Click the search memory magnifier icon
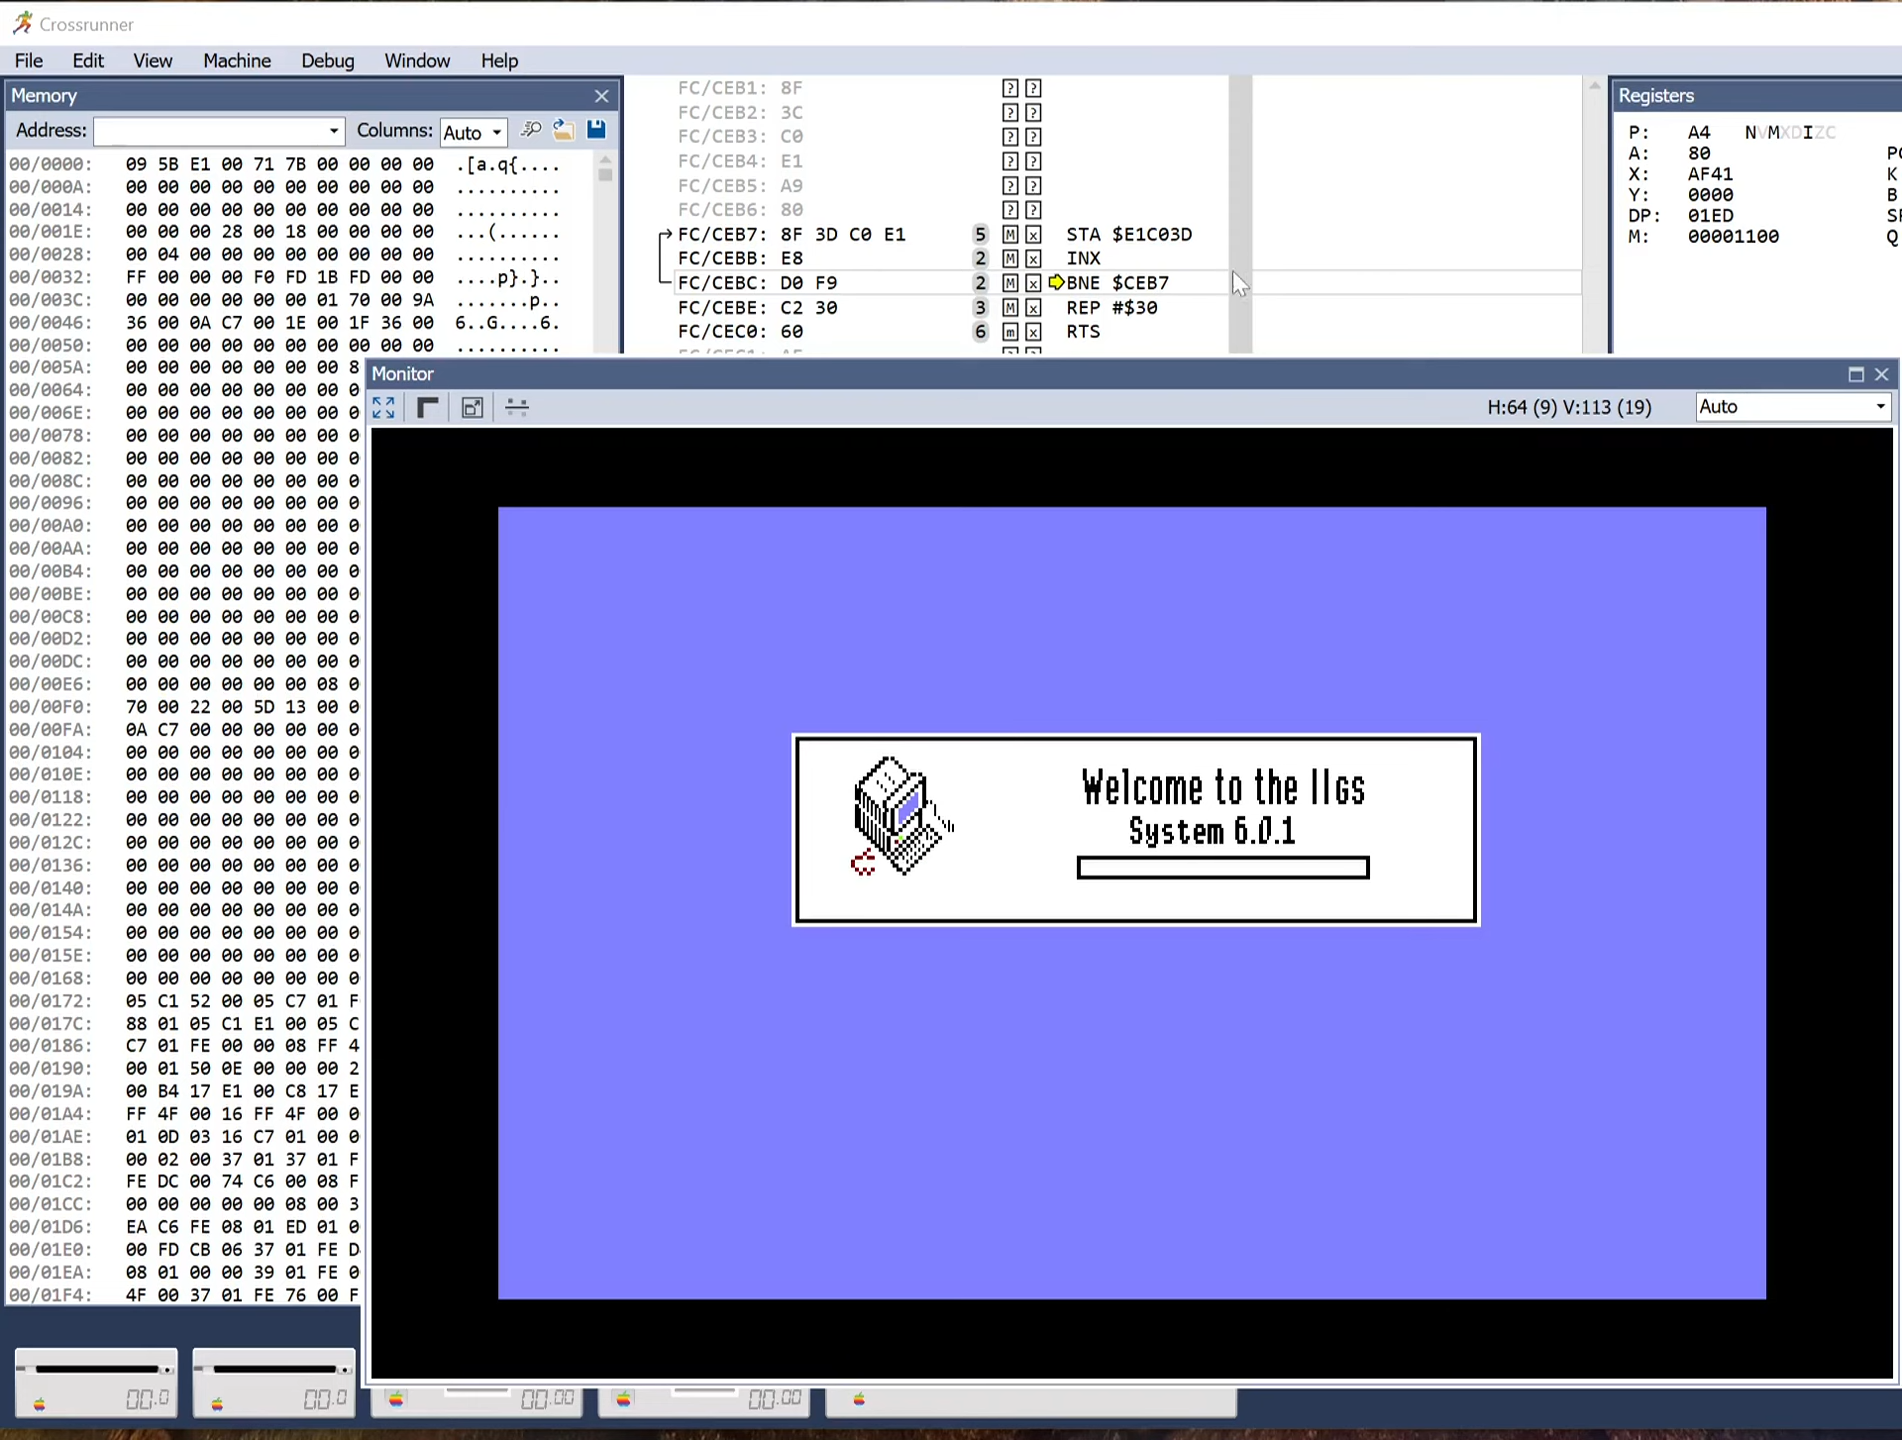This screenshot has width=1902, height=1440. click(531, 130)
